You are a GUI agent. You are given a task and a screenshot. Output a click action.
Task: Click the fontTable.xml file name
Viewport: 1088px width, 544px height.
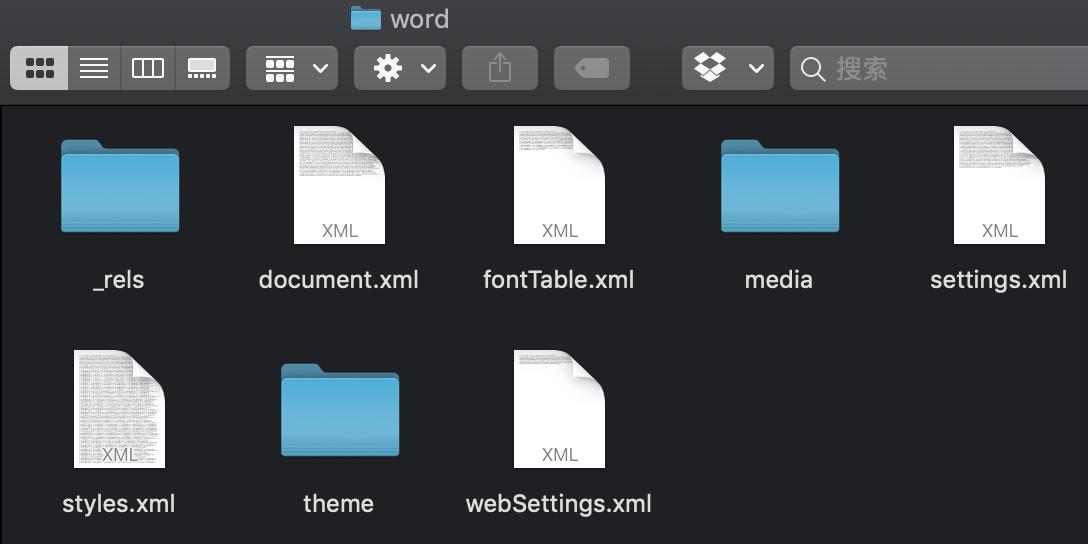pos(559,280)
